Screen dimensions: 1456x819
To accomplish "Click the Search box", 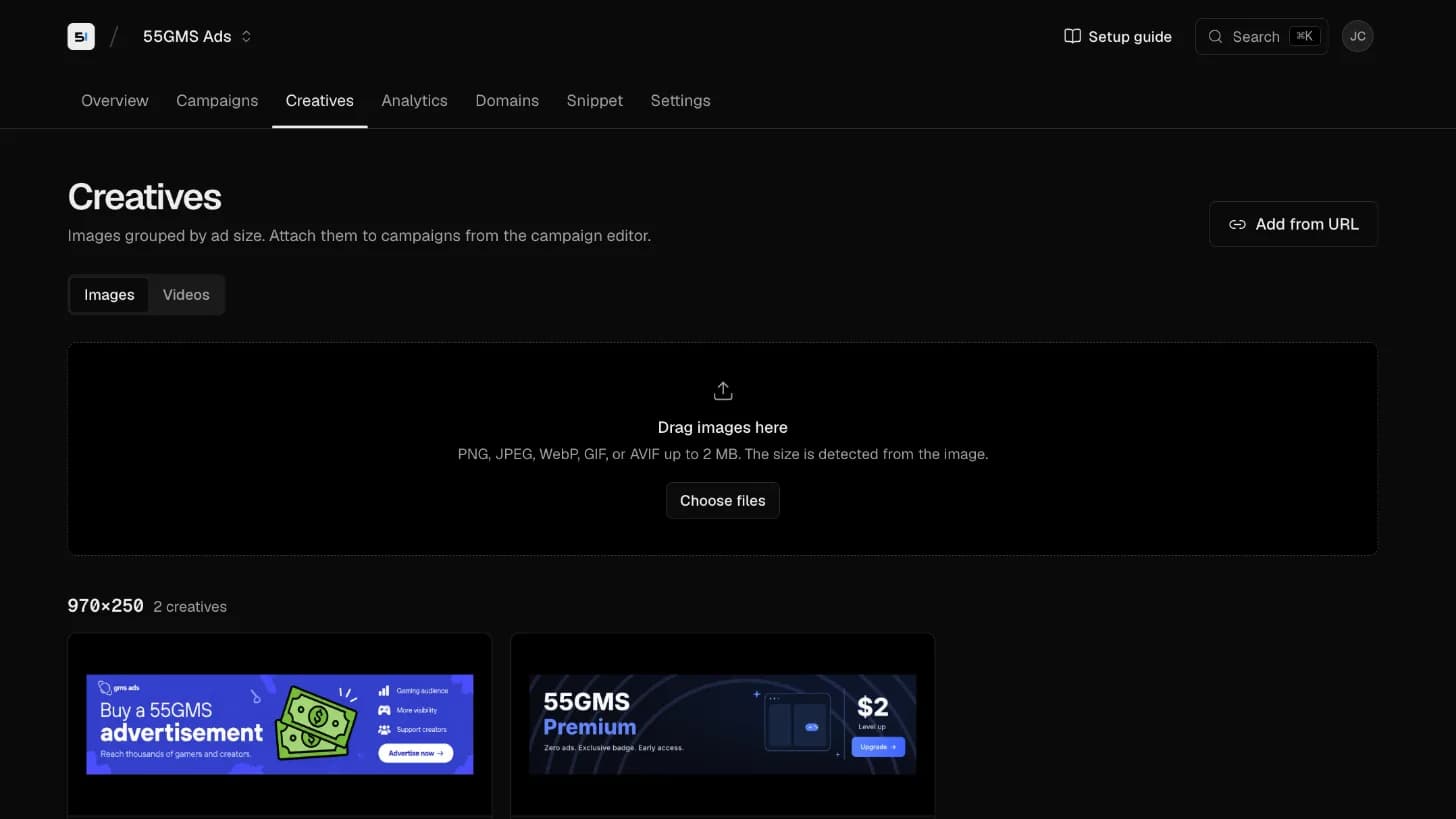I will pos(1261,36).
